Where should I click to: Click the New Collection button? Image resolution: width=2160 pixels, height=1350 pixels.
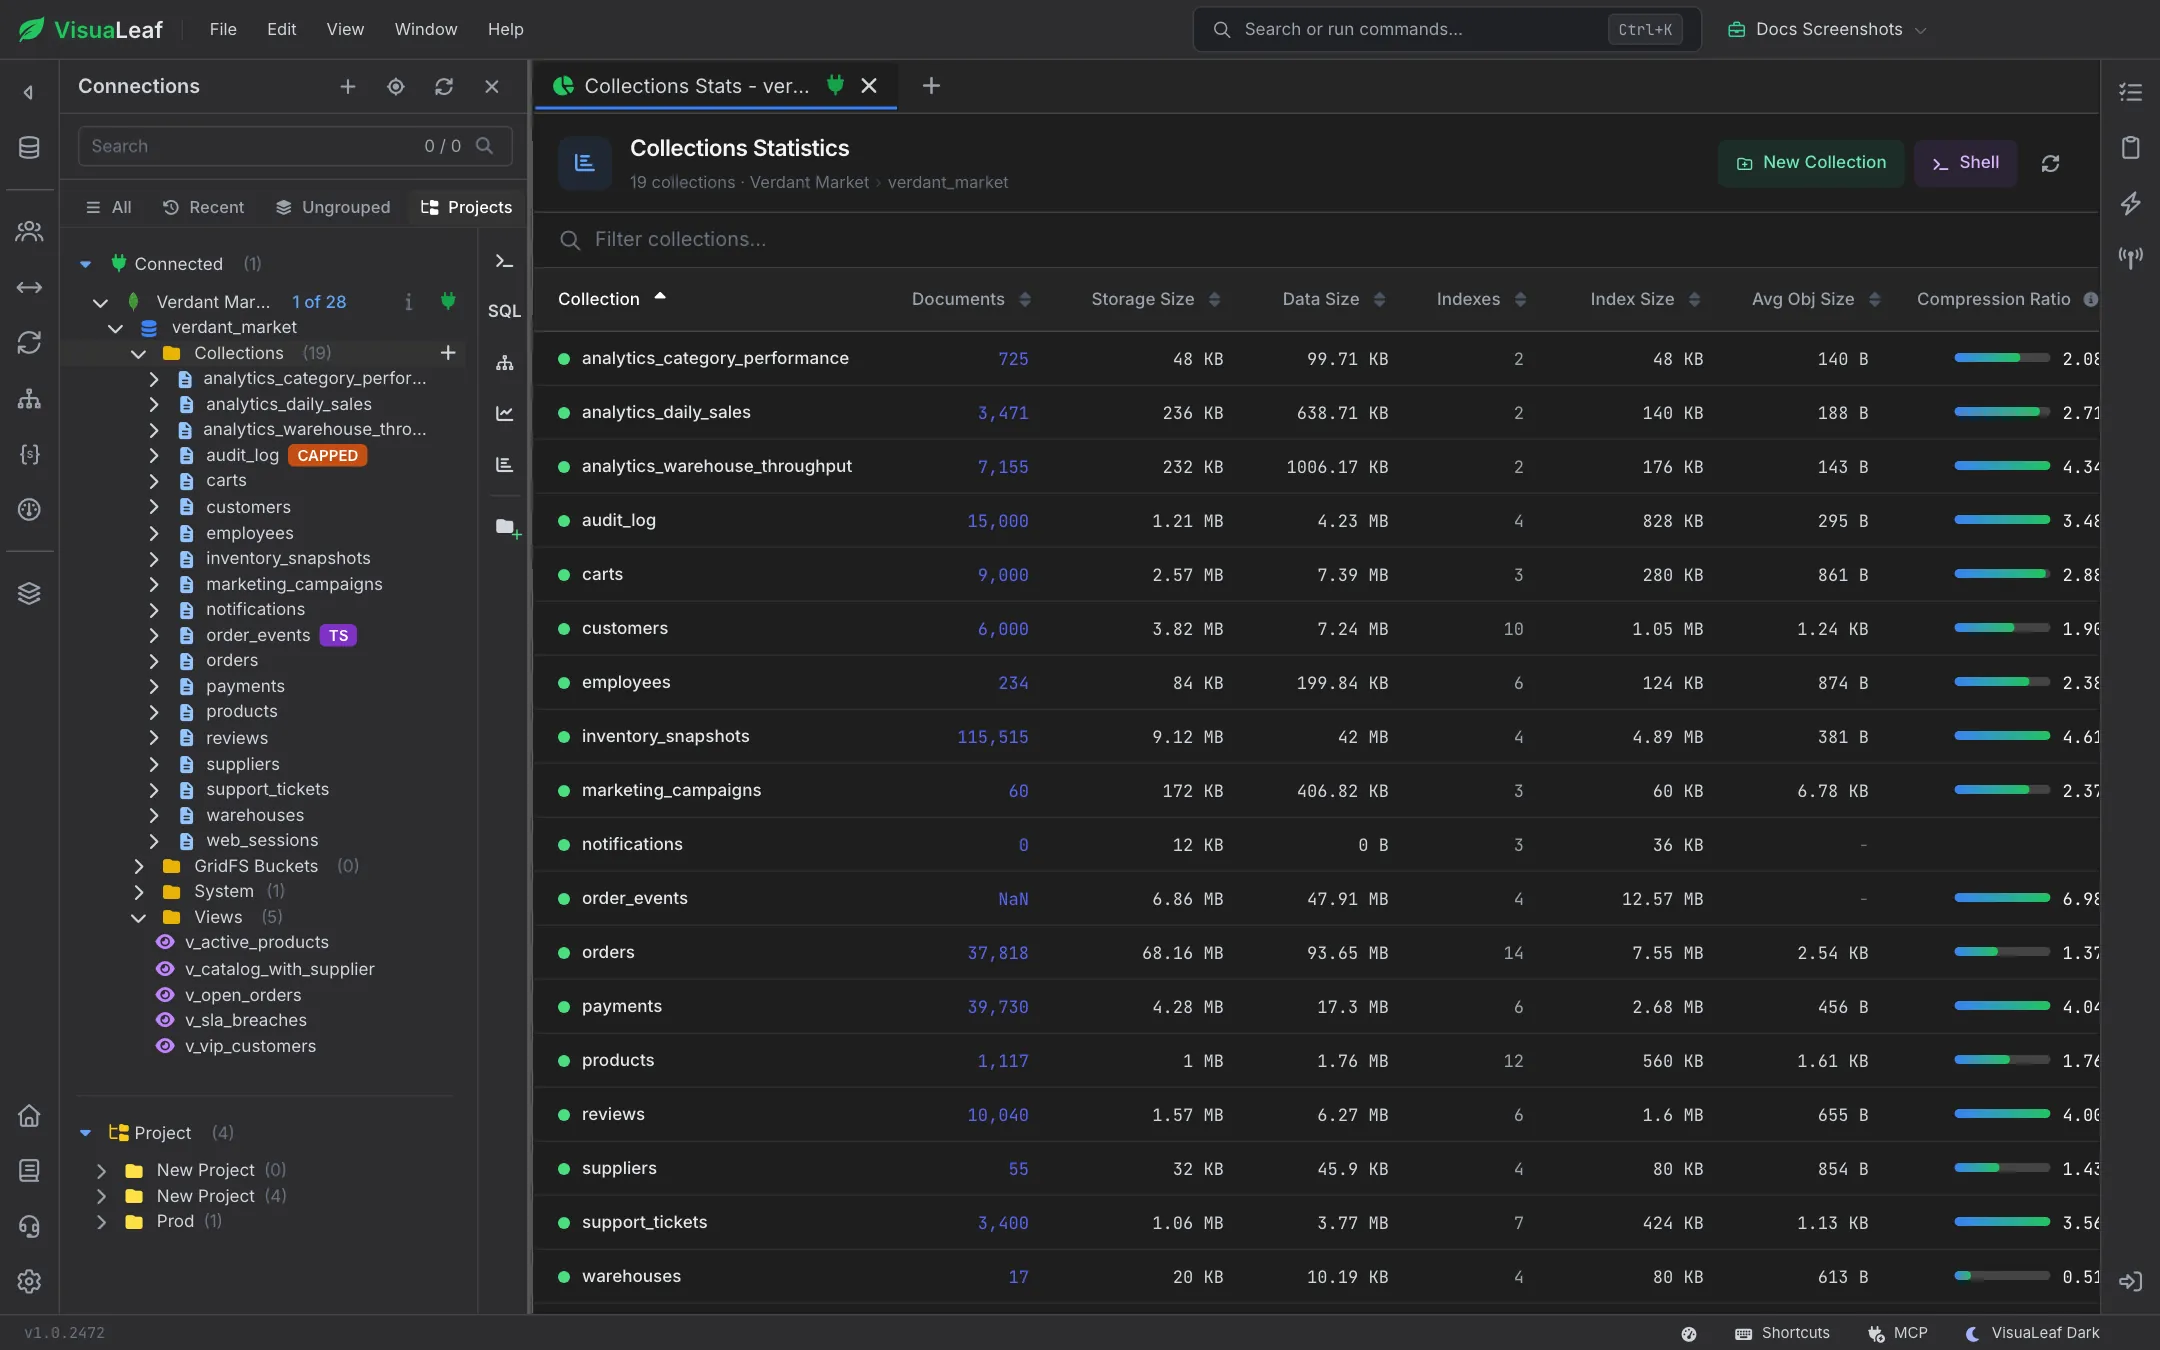point(1811,163)
